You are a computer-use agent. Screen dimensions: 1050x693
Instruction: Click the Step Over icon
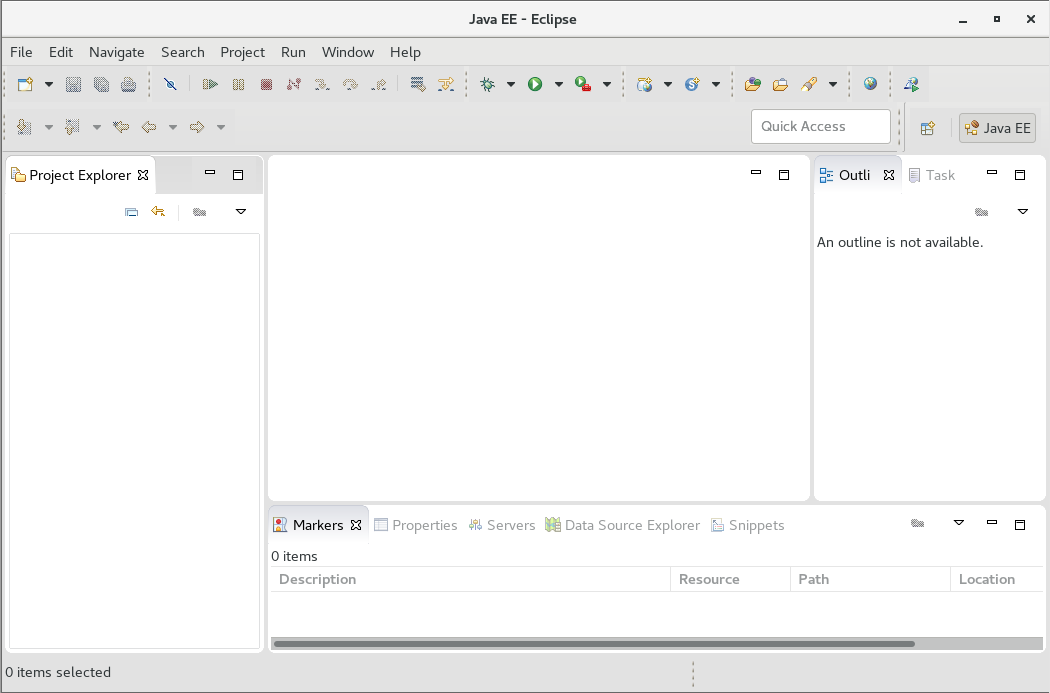350,84
